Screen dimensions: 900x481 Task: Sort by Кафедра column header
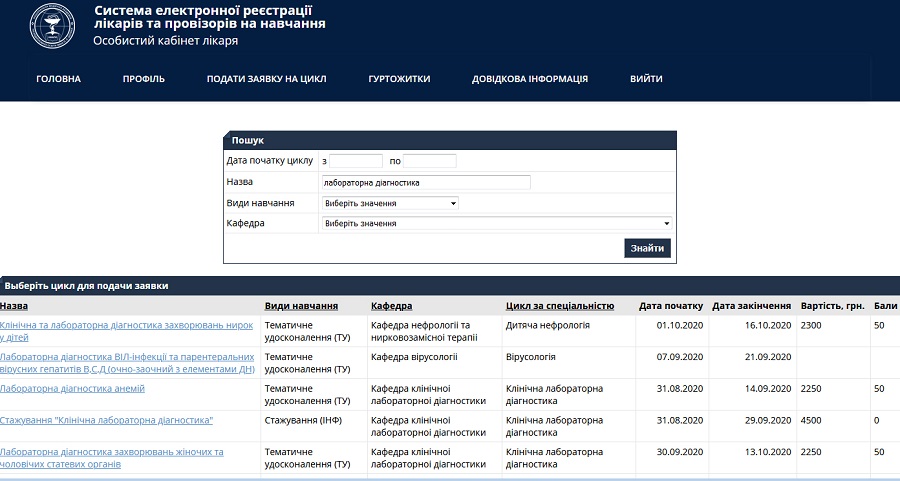click(x=391, y=306)
